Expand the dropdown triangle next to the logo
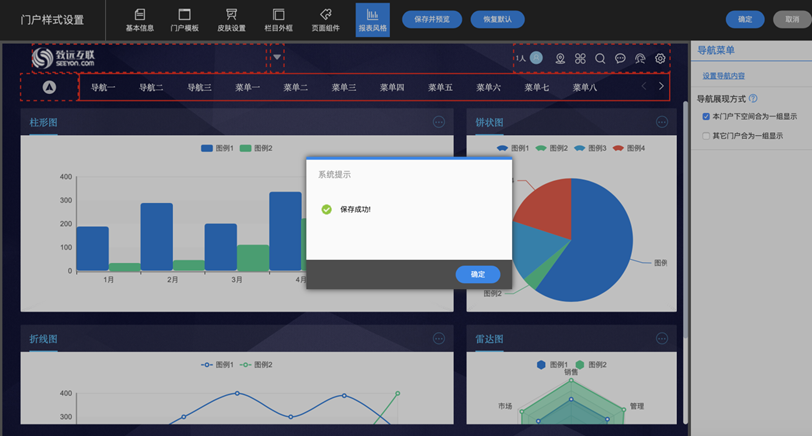 pyautogui.click(x=277, y=59)
